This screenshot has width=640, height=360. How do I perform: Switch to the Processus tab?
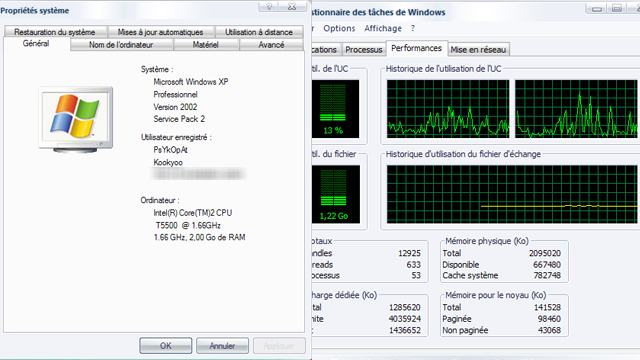(364, 50)
